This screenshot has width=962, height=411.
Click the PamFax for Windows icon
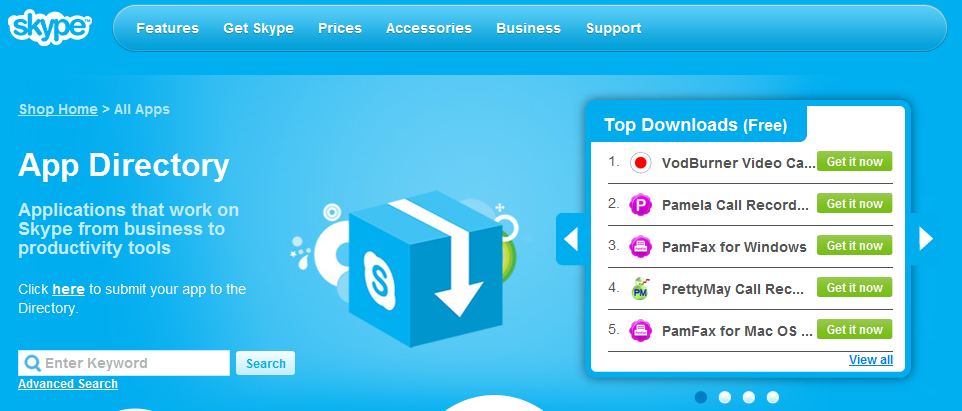[640, 247]
